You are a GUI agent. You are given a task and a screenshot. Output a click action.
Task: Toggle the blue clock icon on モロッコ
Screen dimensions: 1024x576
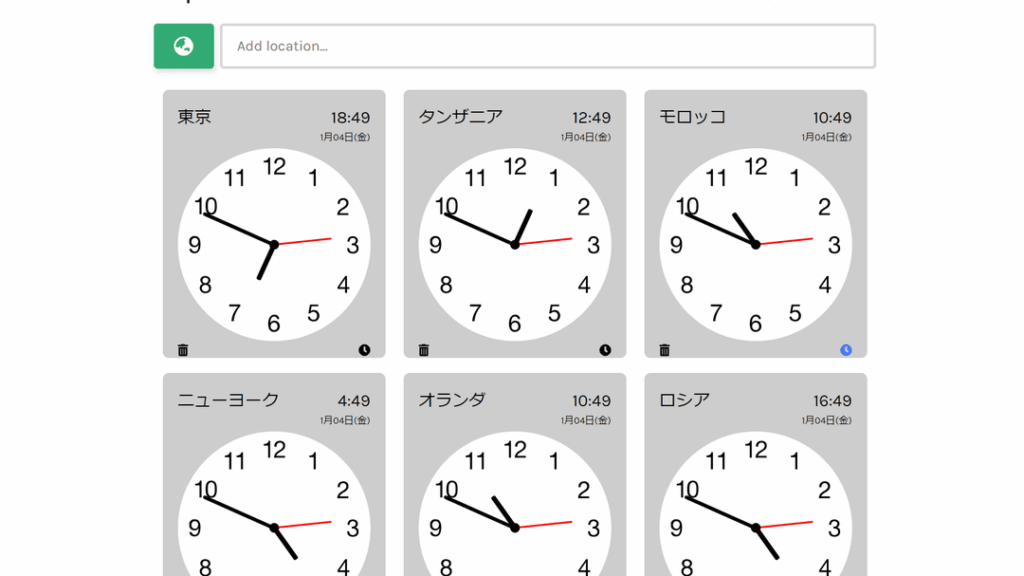pos(846,350)
